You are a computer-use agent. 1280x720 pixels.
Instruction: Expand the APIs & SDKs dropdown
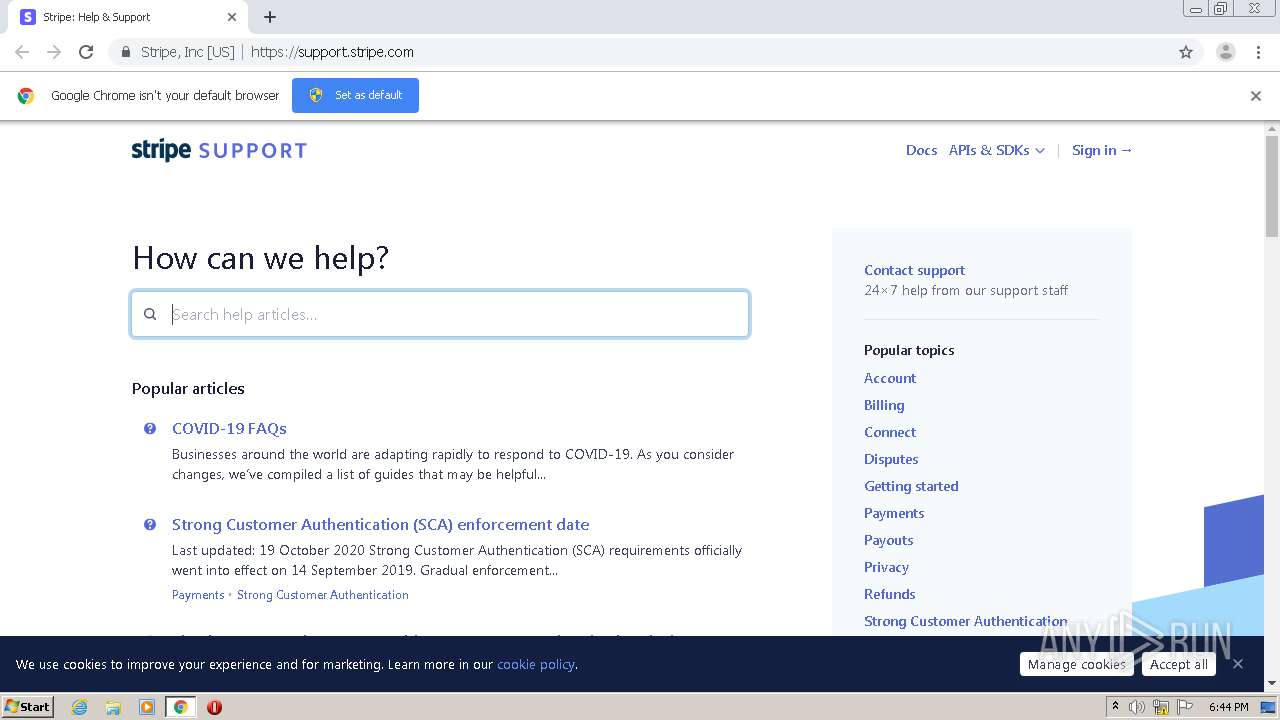[997, 150]
